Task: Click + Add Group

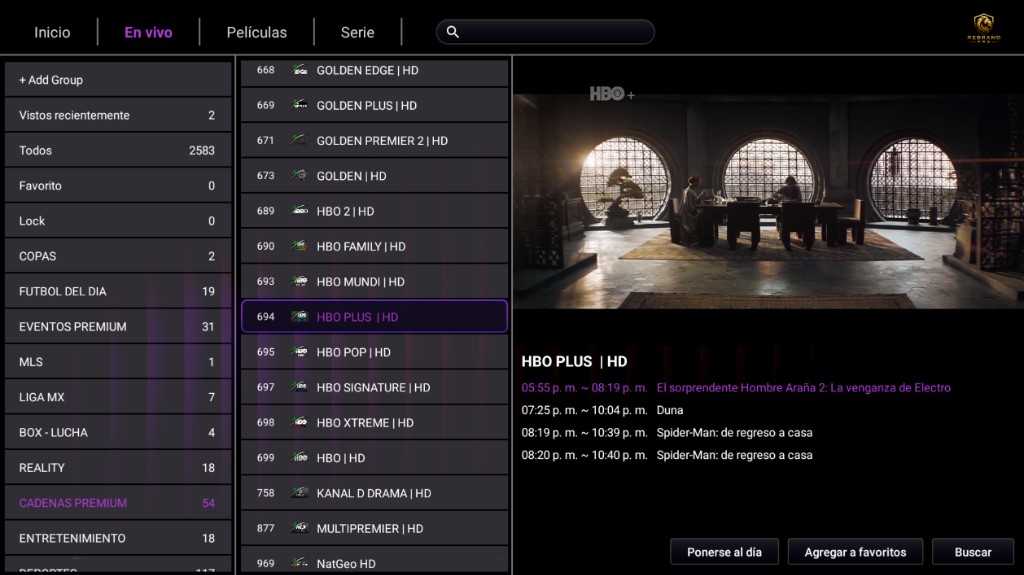Action: point(118,80)
